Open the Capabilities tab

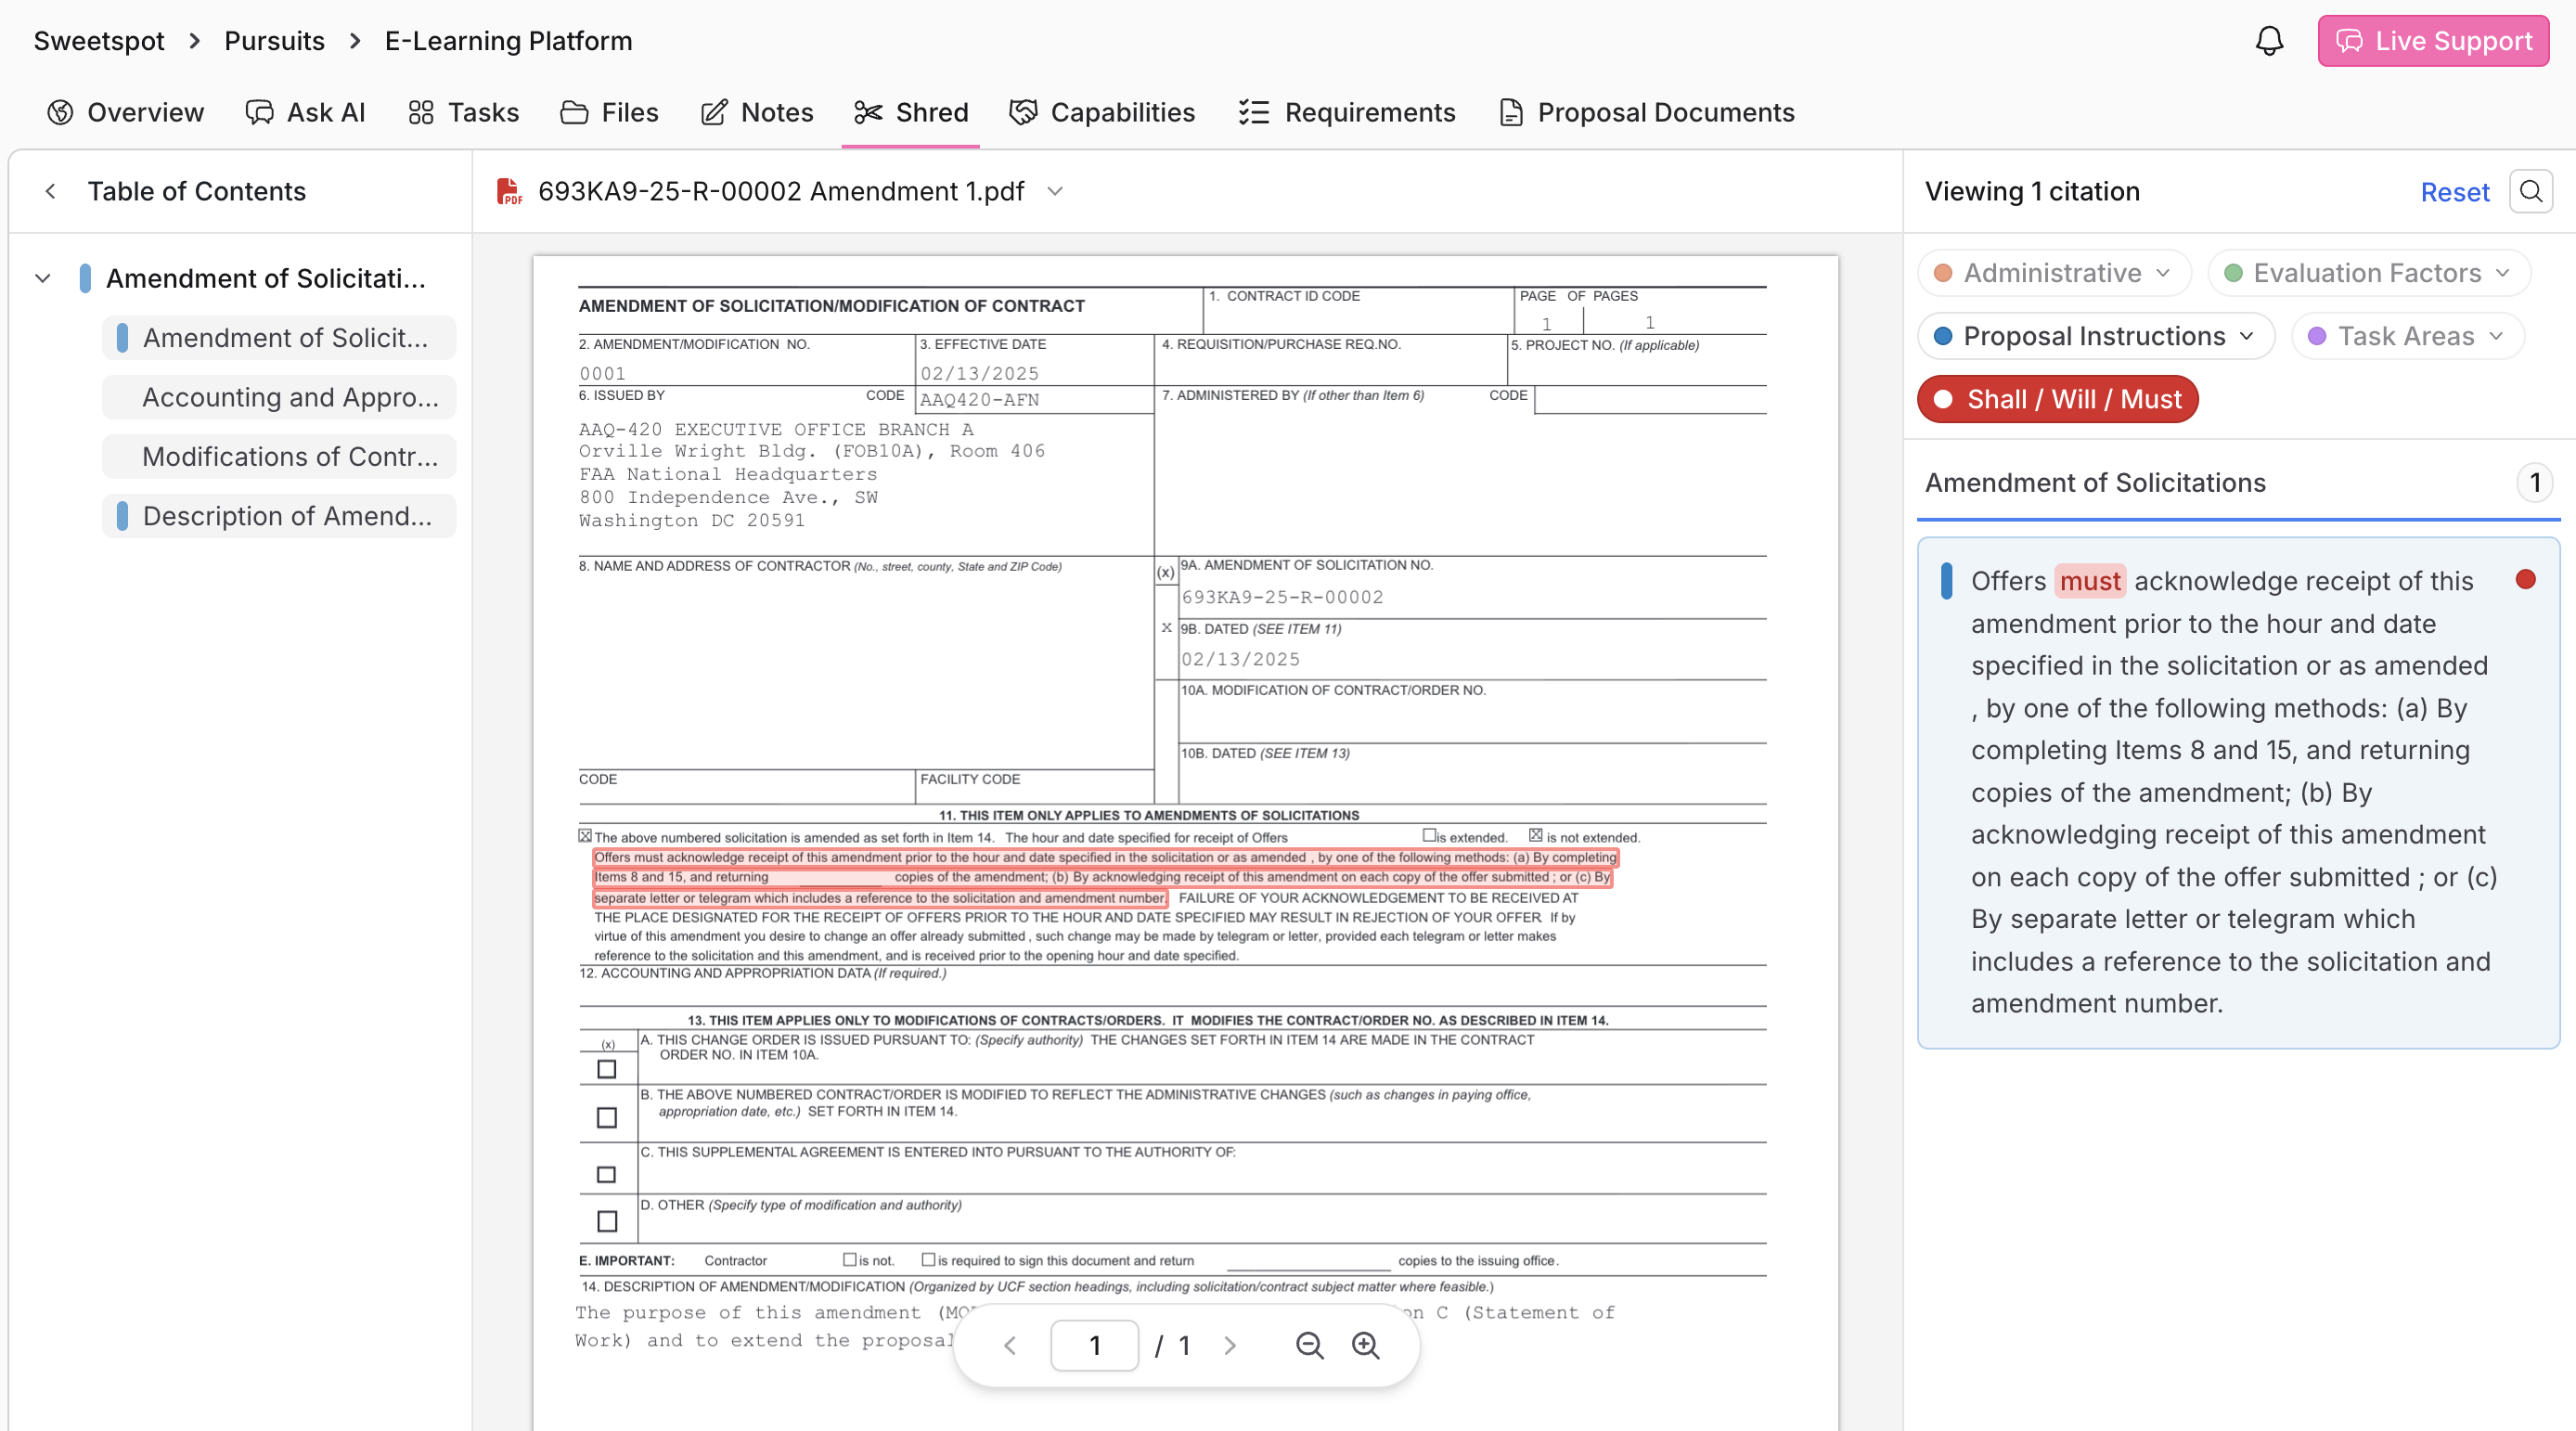1102,112
